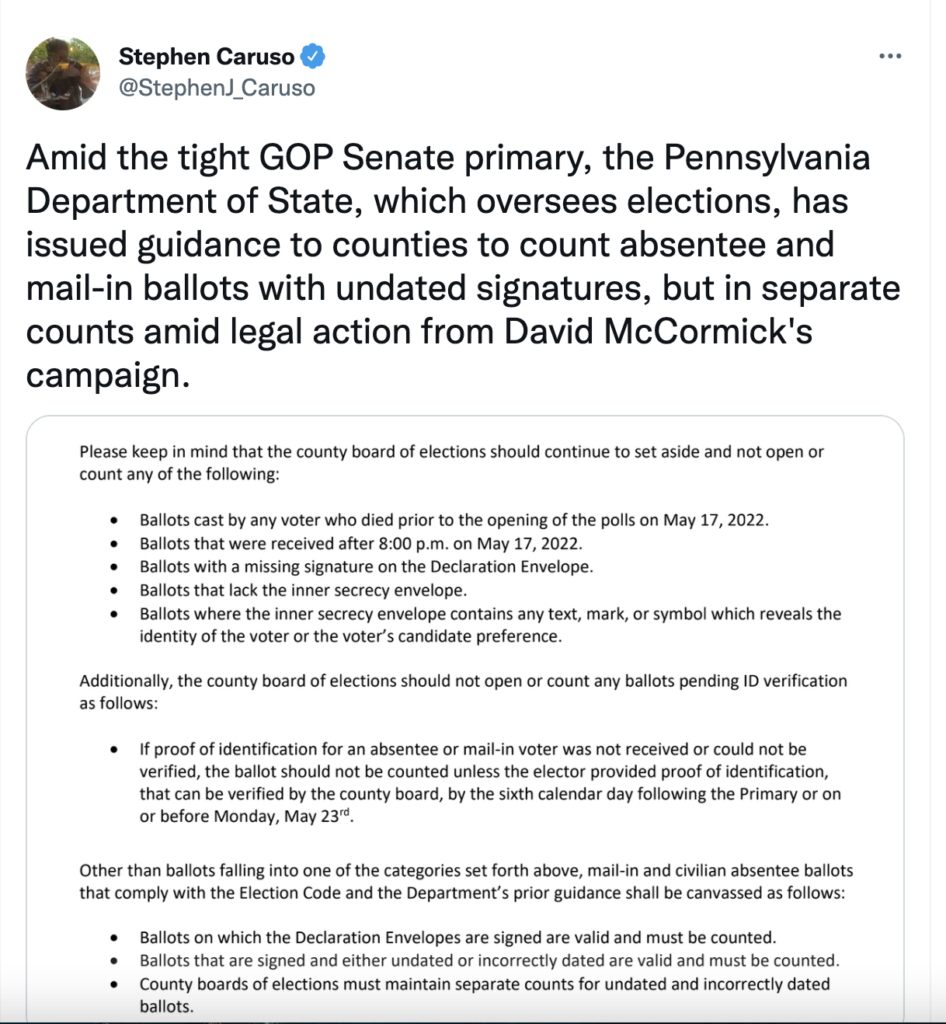
Task: Click the 'Additionally, the county board' paragraph
Action: (x=462, y=691)
